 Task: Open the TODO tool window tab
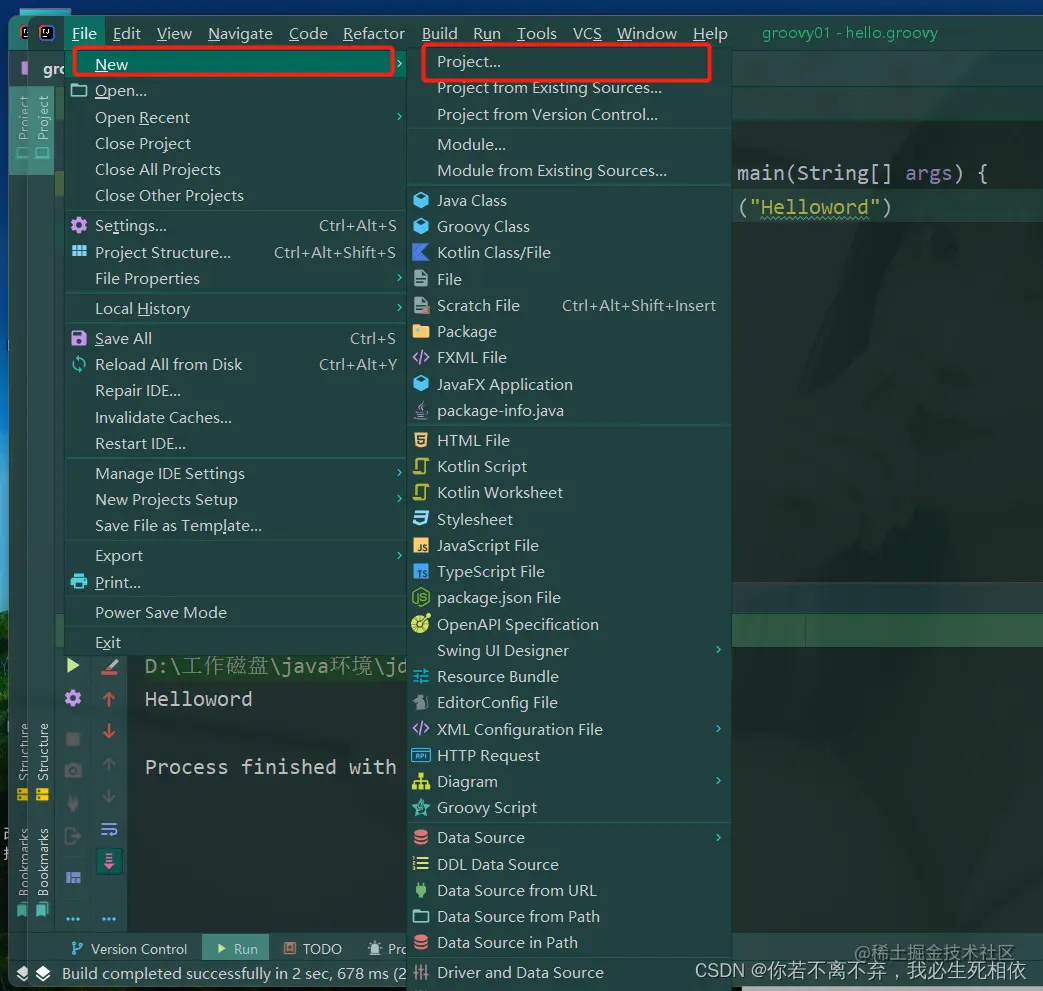click(313, 949)
